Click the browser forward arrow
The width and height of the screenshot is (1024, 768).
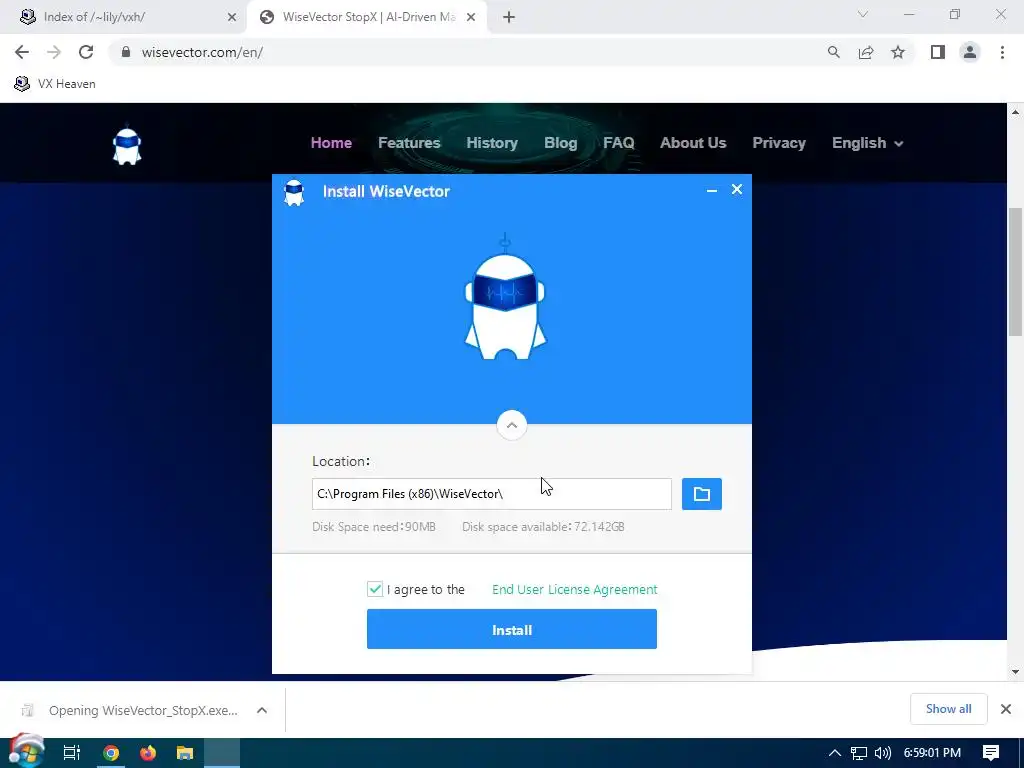tap(54, 52)
